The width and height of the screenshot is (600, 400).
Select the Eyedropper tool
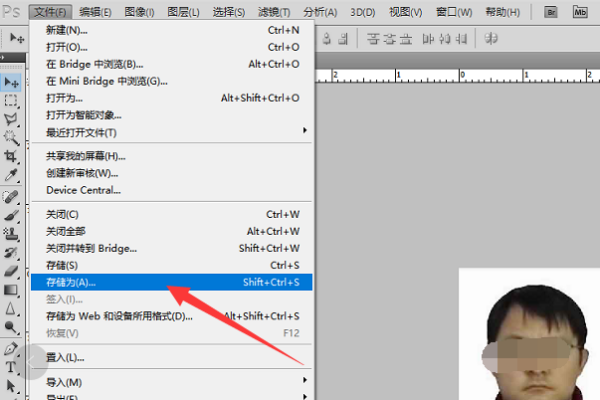tap(12, 176)
